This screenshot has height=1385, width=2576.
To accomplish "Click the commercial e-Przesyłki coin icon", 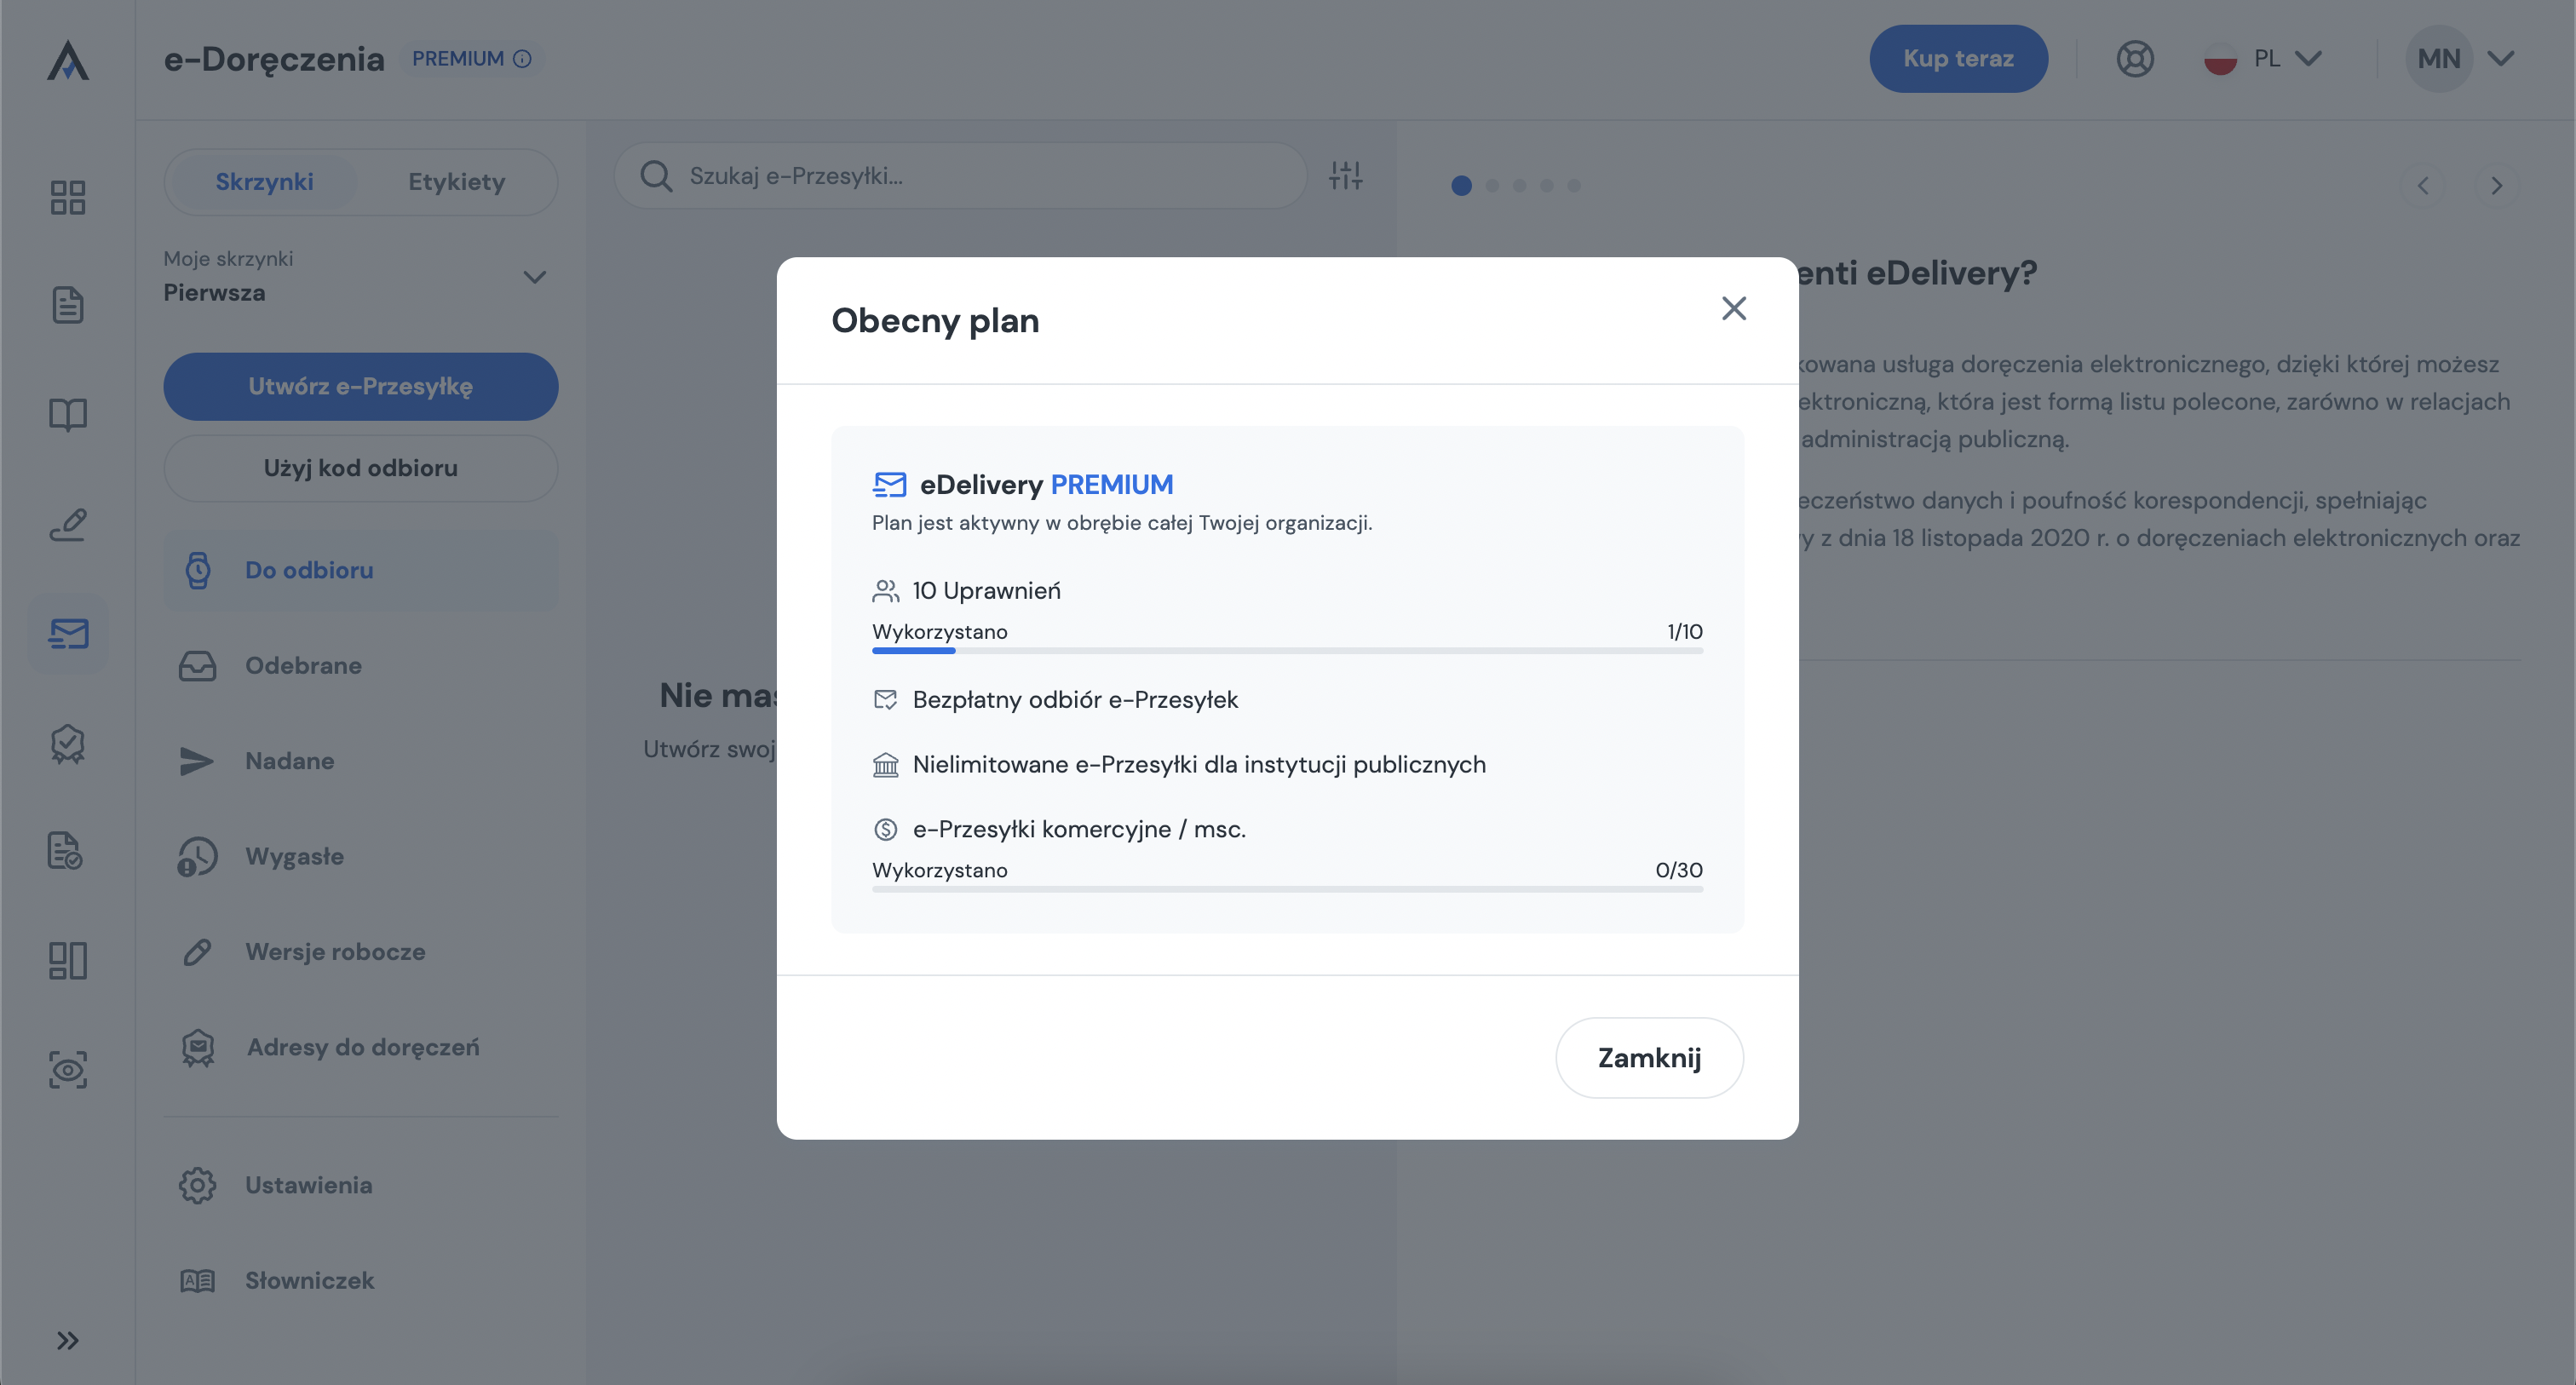I will point(885,829).
